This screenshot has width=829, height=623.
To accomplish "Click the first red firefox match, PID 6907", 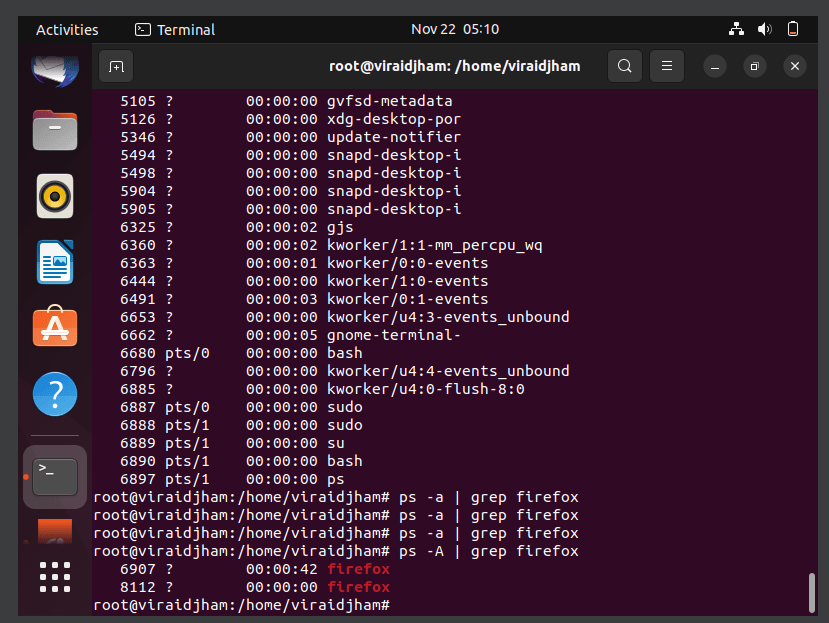I will tap(358, 569).
